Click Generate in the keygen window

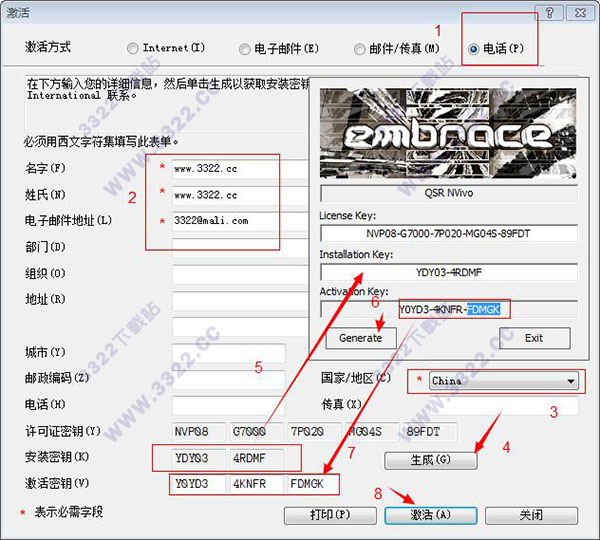tap(360, 338)
